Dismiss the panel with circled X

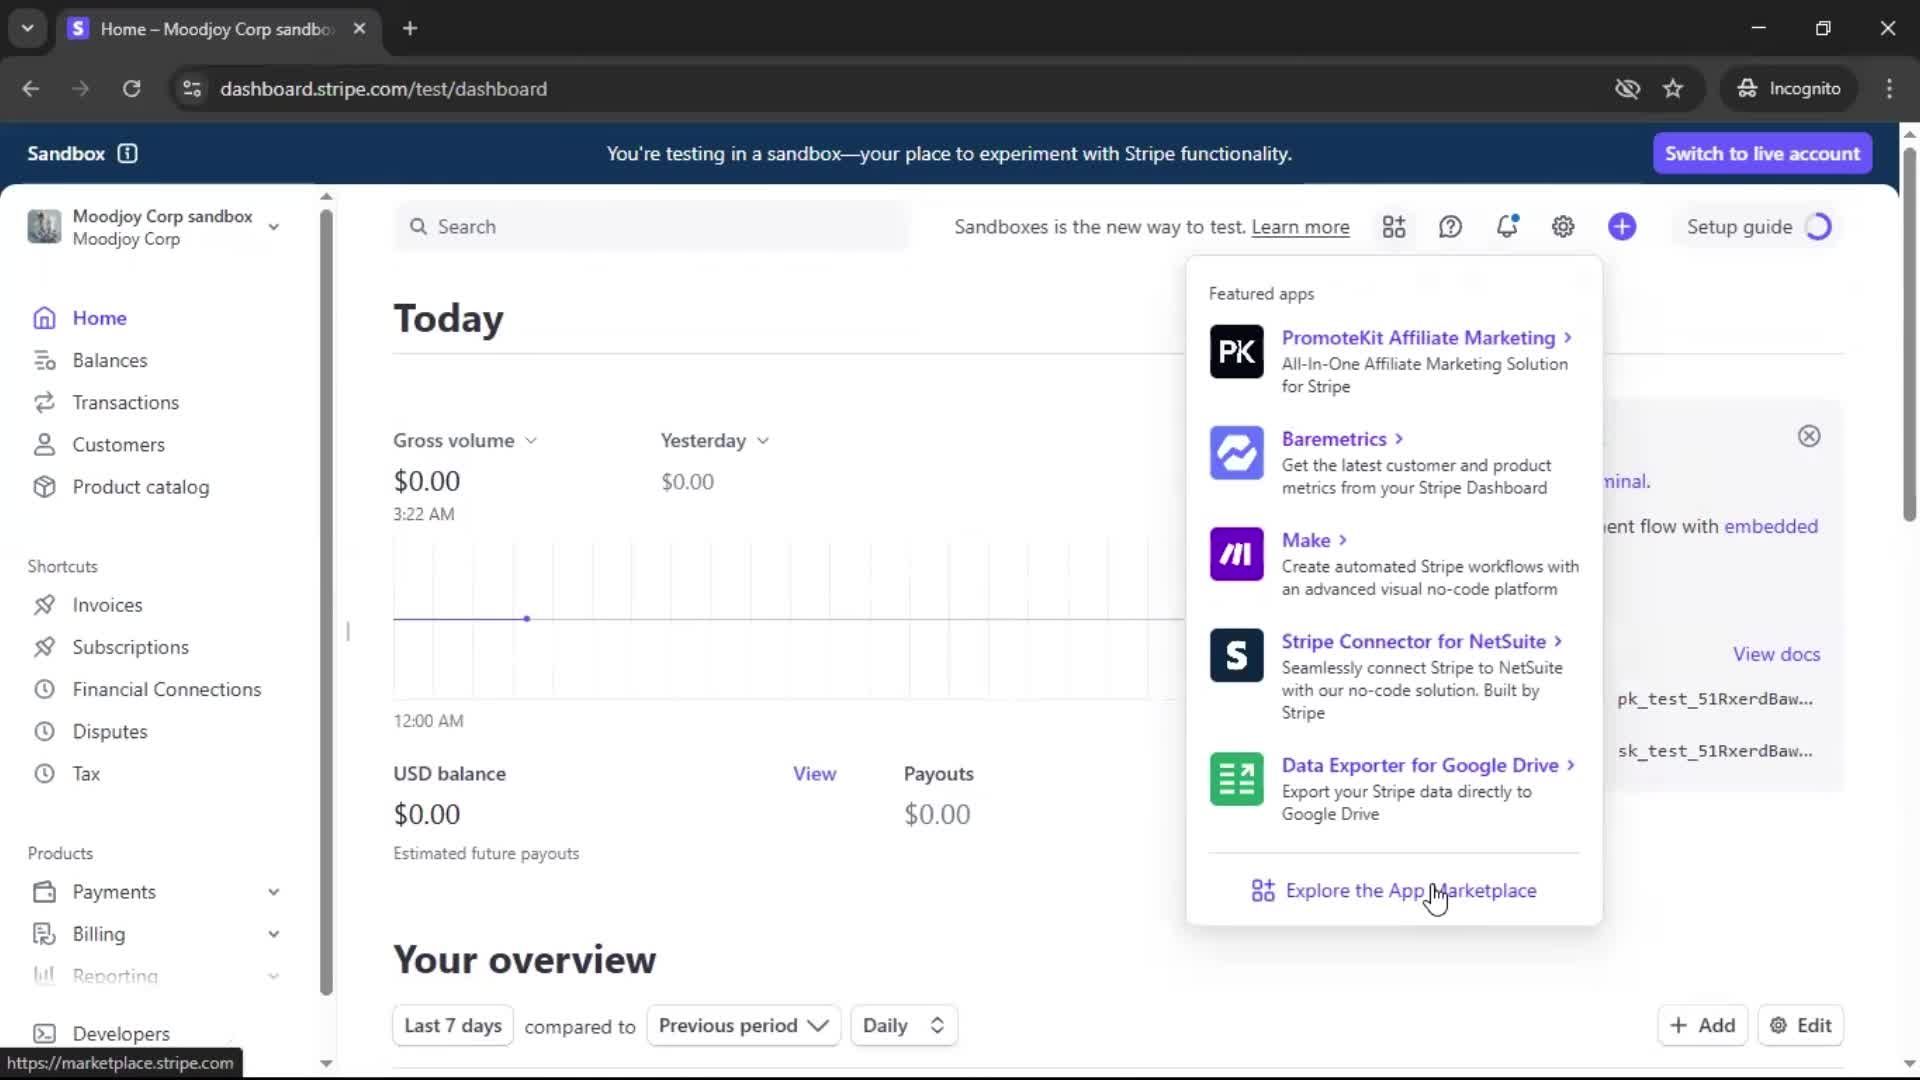tap(1809, 436)
